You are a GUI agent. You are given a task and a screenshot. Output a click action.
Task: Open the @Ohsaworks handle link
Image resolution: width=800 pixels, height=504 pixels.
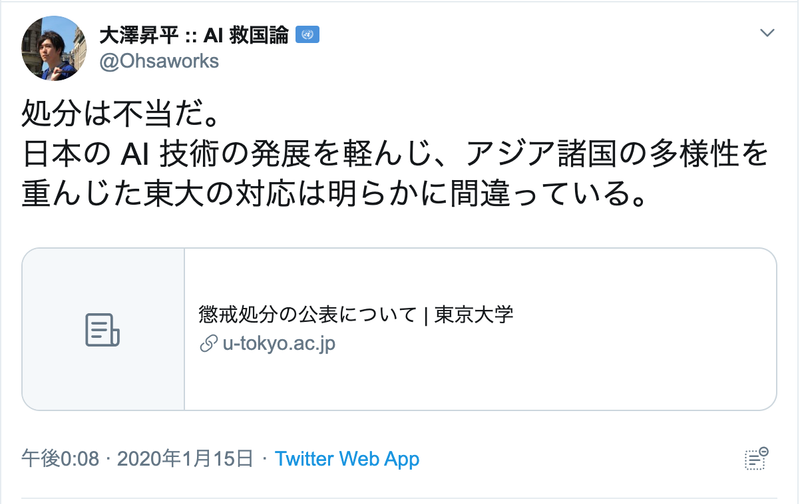[158, 61]
